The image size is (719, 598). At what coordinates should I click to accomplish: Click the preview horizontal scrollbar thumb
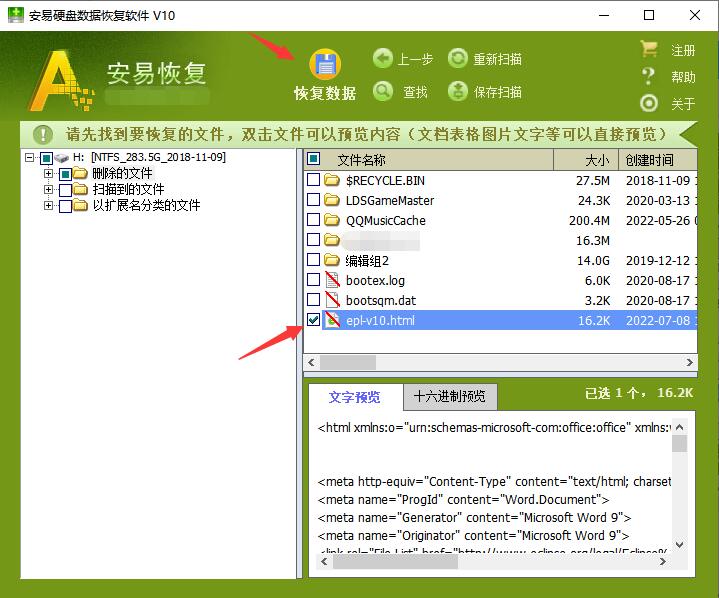click(395, 561)
